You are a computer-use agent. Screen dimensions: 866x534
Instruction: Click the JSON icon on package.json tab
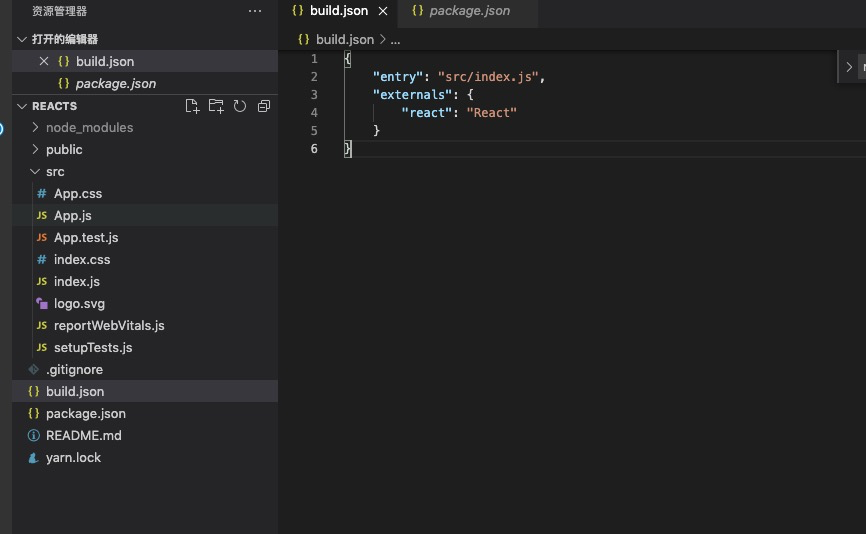point(418,10)
